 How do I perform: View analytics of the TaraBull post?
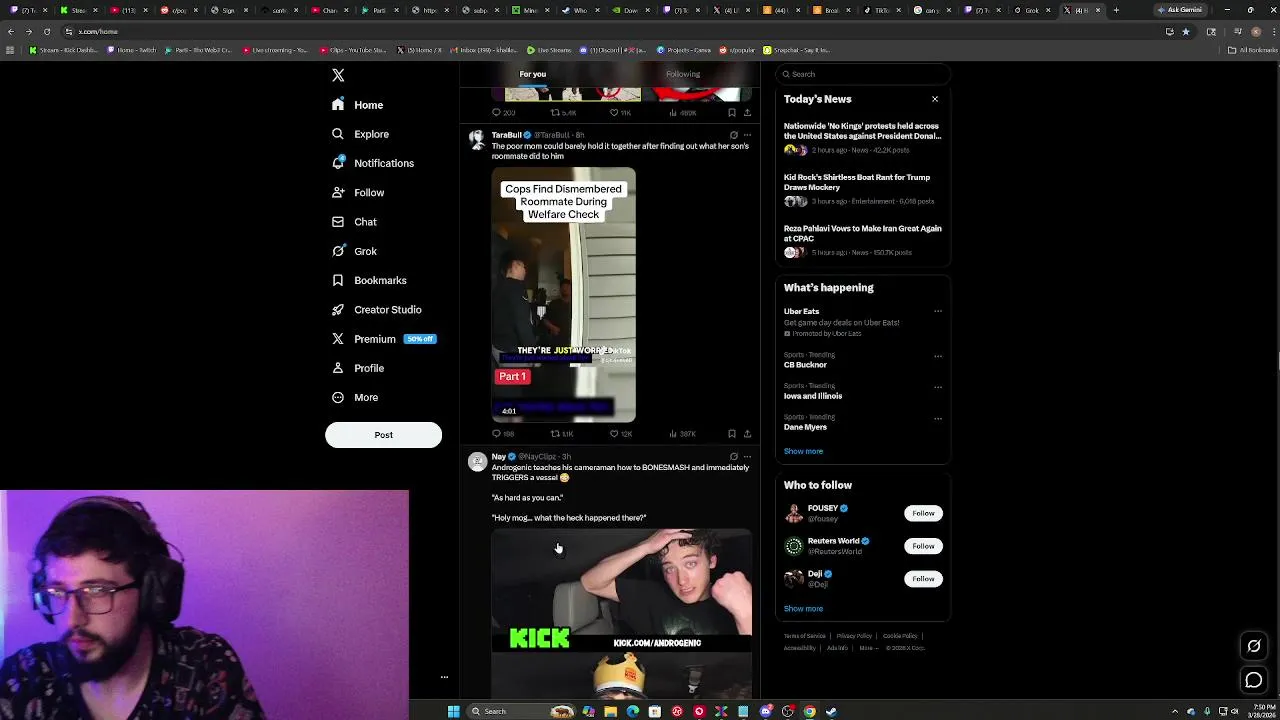point(683,434)
